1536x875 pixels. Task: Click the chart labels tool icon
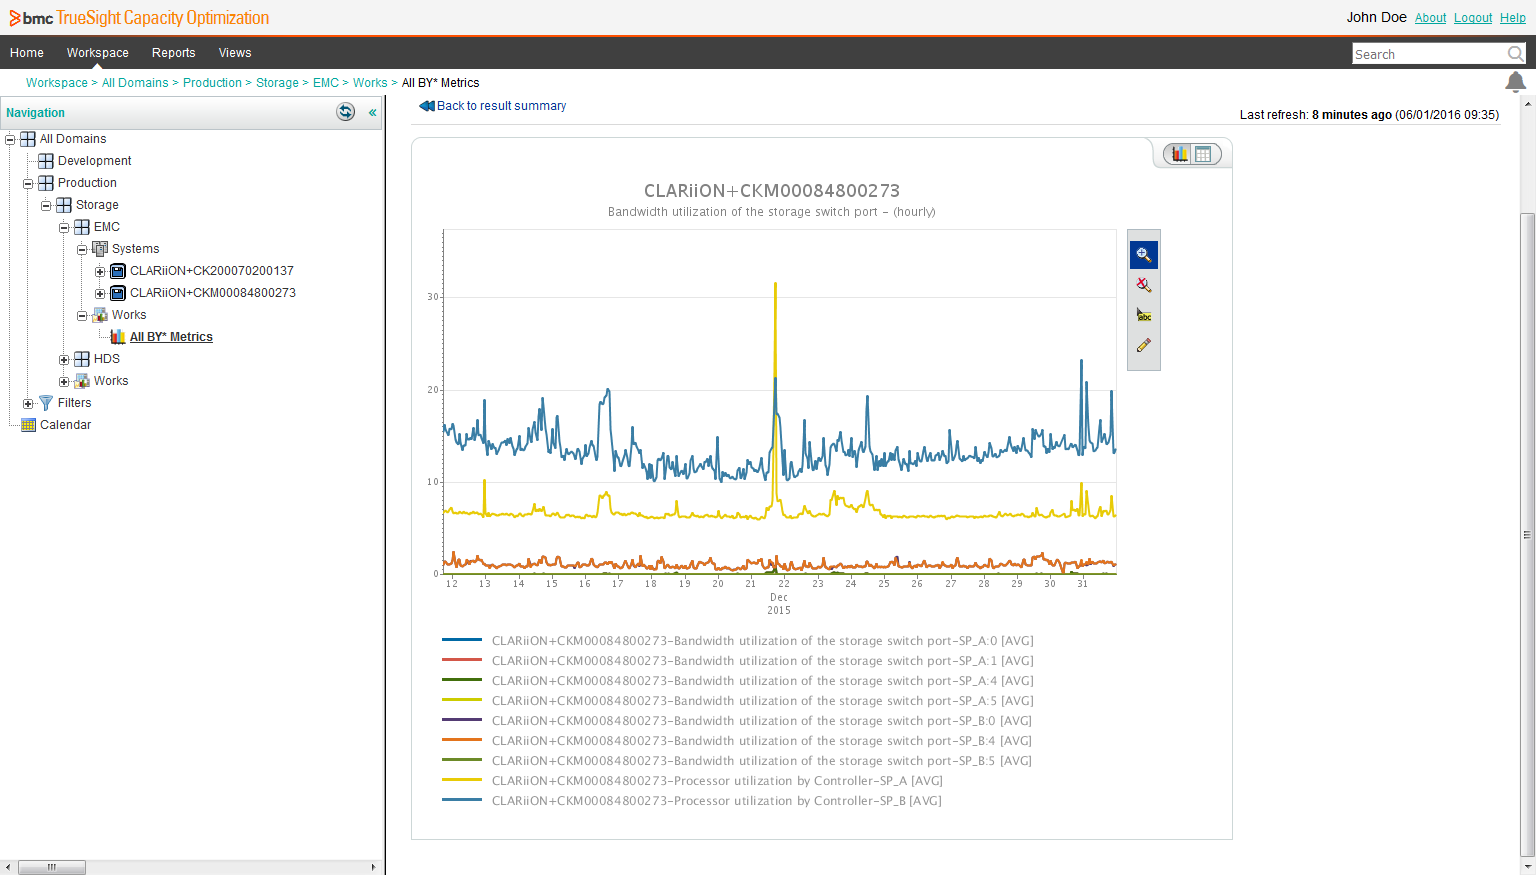click(1143, 315)
